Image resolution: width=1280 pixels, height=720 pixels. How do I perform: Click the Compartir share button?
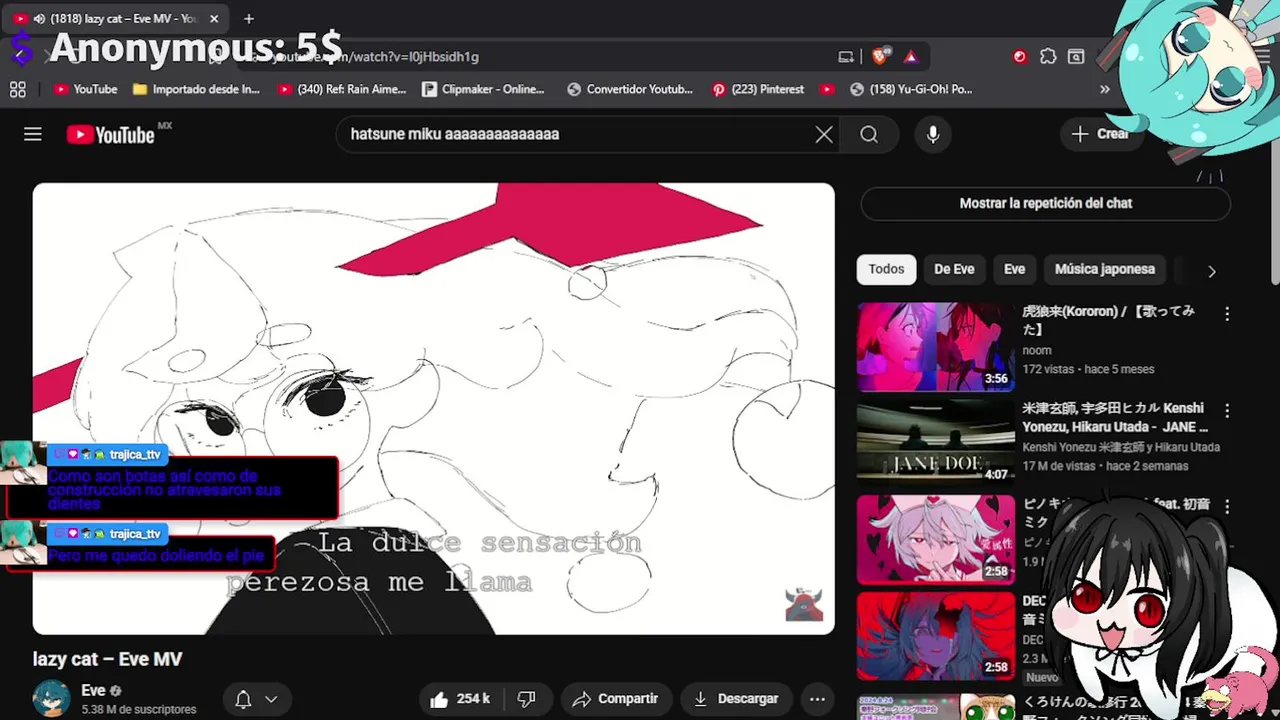pos(615,699)
